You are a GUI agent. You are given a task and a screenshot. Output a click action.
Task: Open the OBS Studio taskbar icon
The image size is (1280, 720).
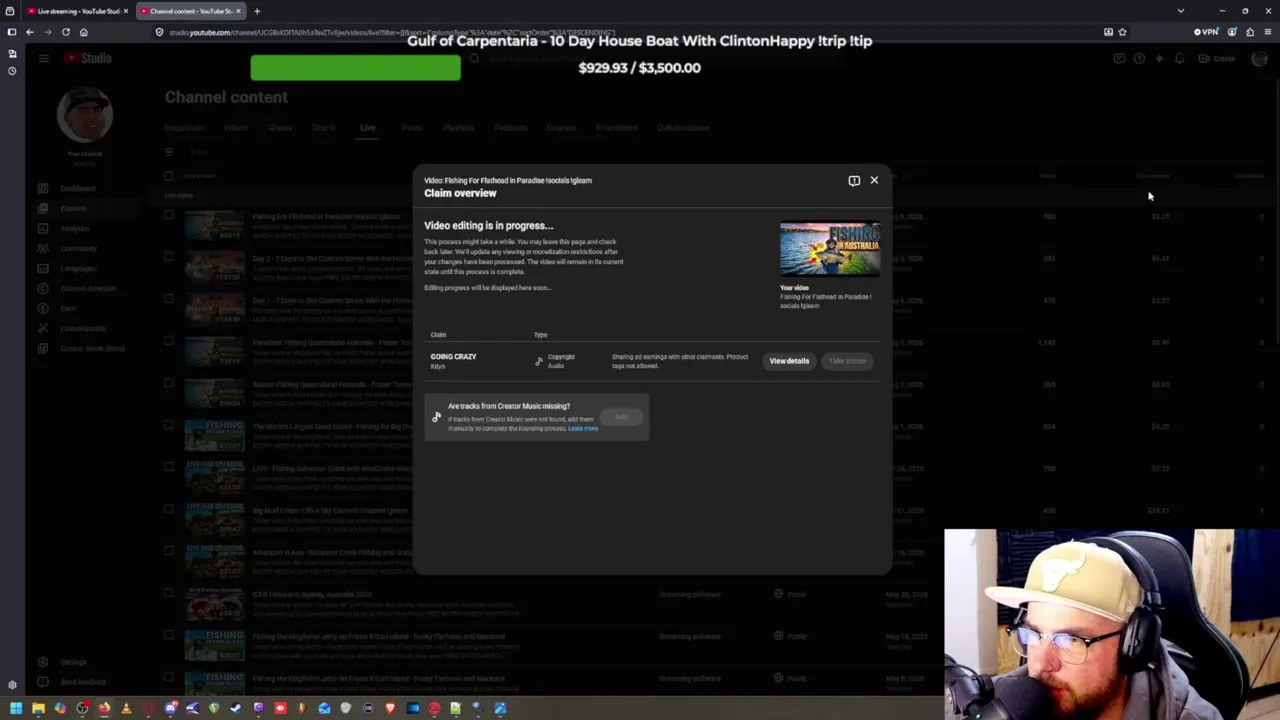(x=82, y=709)
